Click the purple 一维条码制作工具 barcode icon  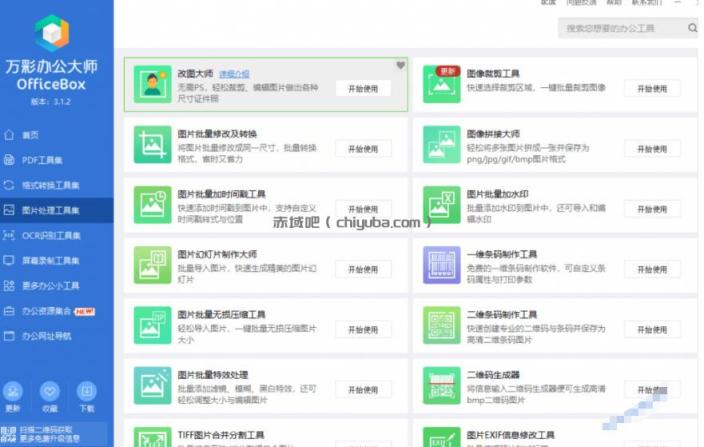click(441, 265)
